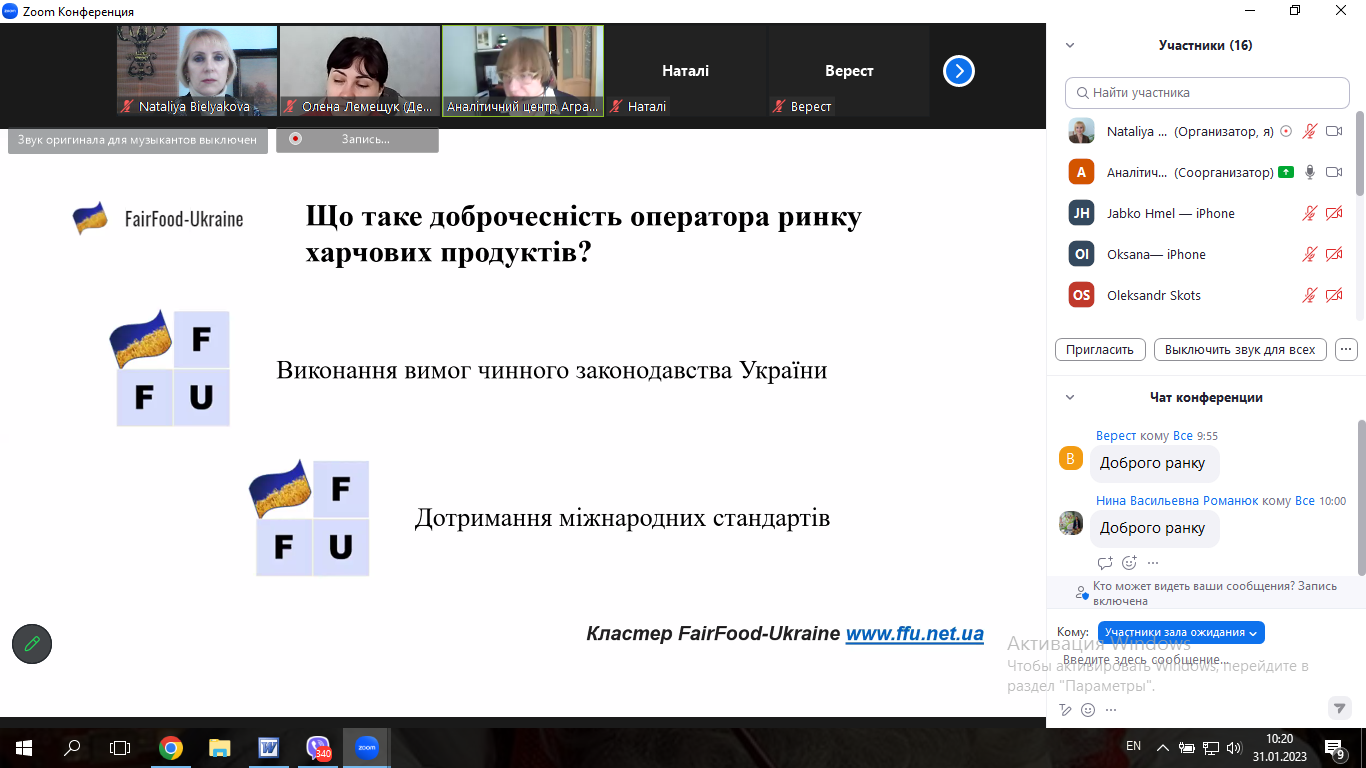Click Запись... recording status button

(357, 139)
